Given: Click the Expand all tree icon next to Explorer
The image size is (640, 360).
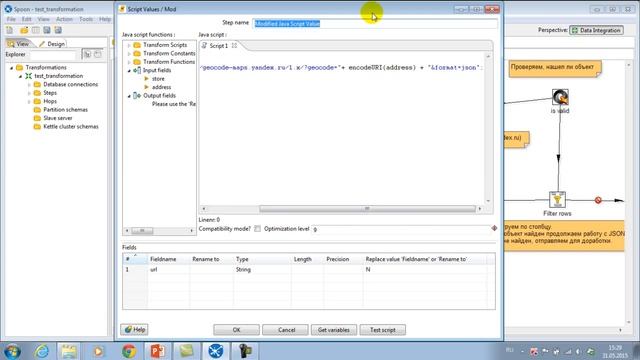Looking at the screenshot, I should [87, 54].
